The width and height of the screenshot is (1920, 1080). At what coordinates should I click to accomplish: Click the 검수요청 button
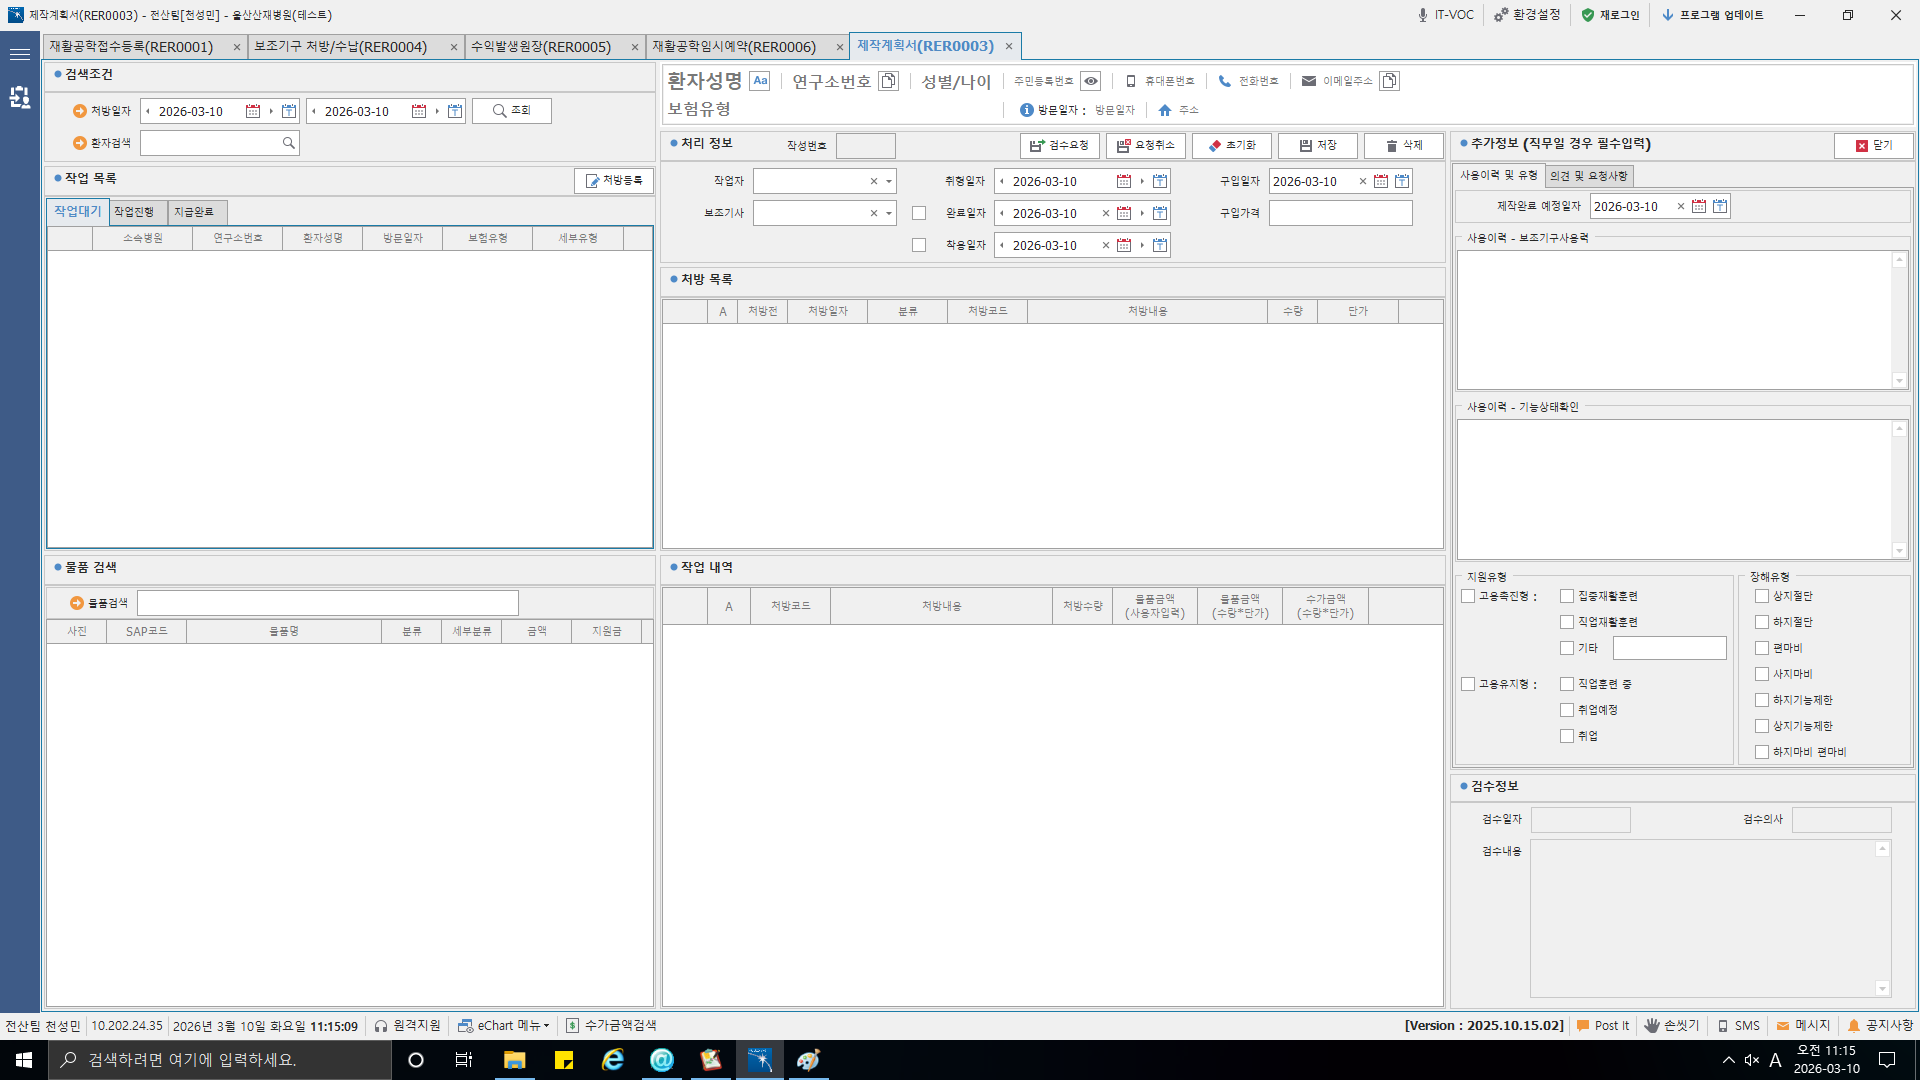pos(1060,146)
